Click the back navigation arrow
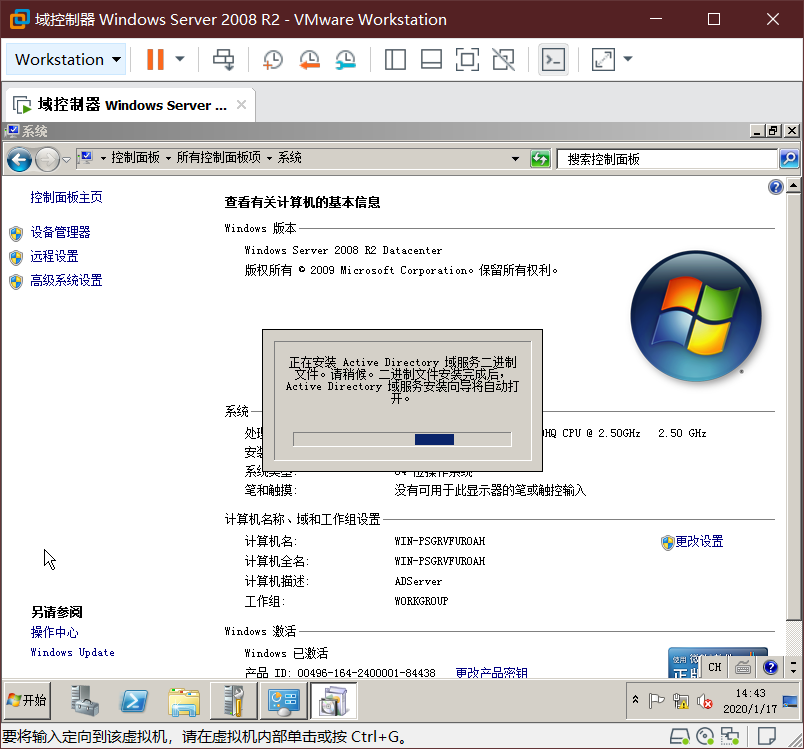The width and height of the screenshot is (804, 749). click(x=19, y=159)
